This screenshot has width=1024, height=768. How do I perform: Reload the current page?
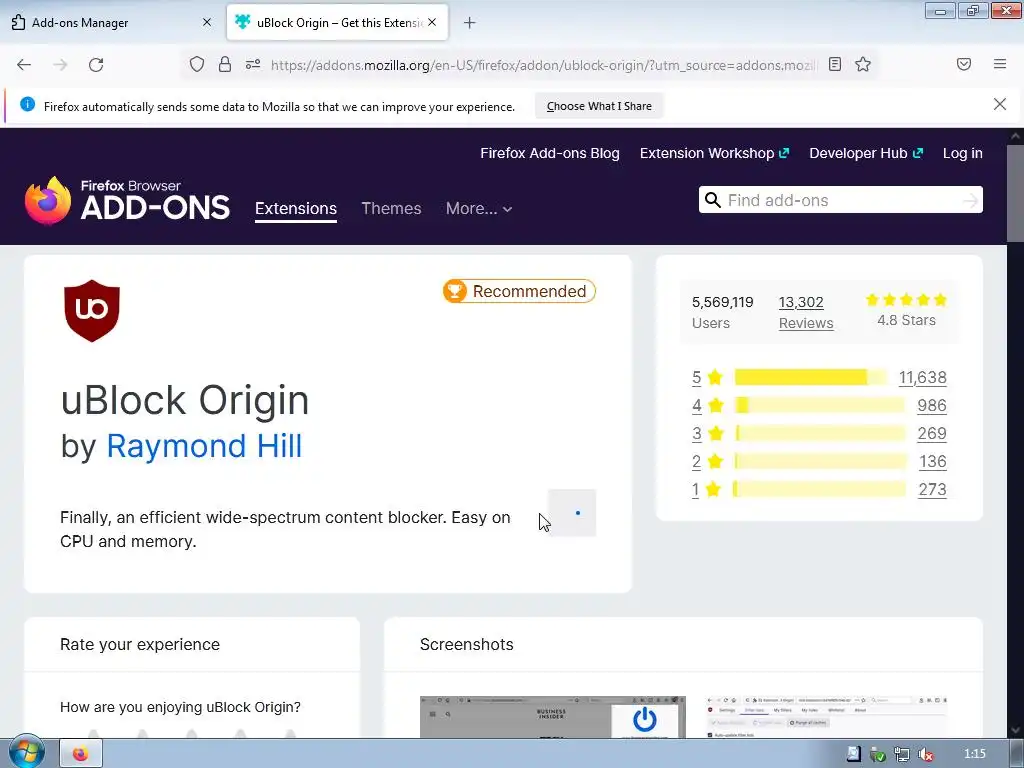[x=96, y=65]
